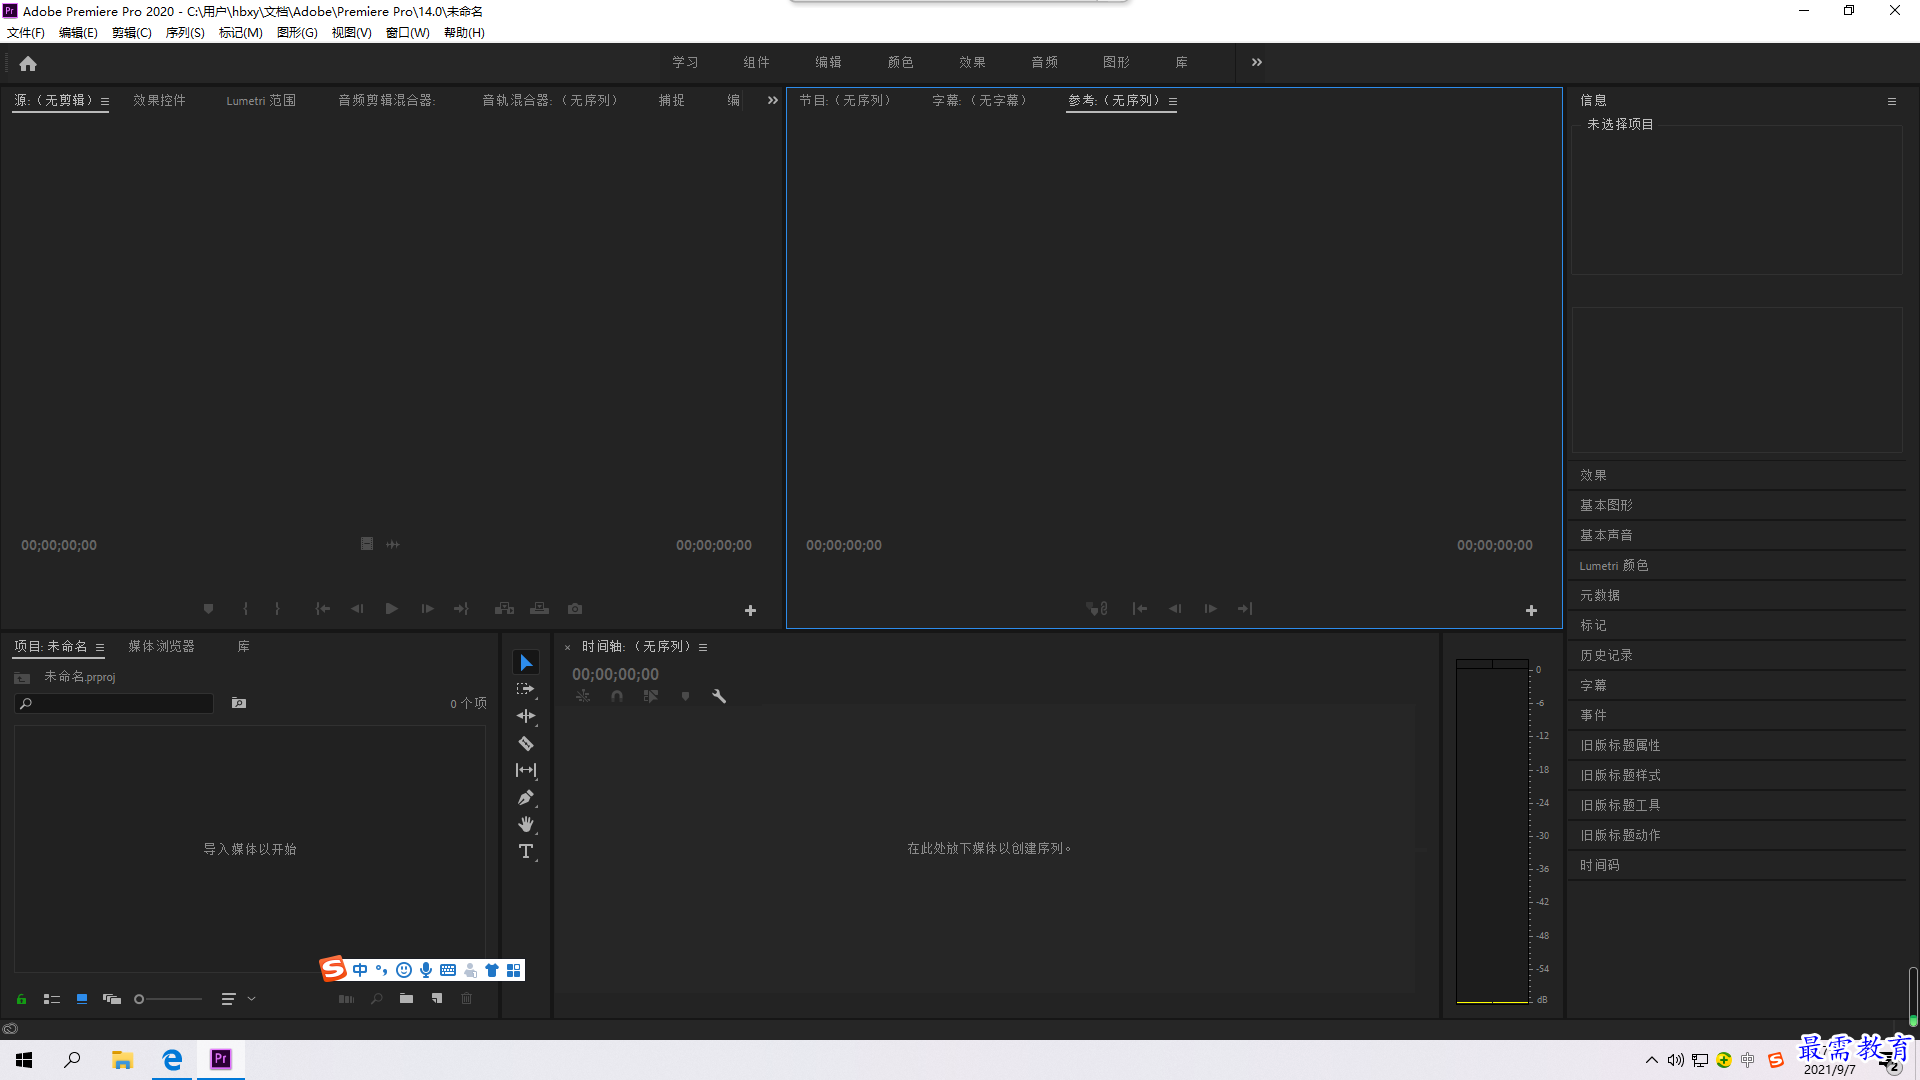The height and width of the screenshot is (1080, 1920).
Task: Expand workspace overflow chevrons
Action: coord(1257,62)
